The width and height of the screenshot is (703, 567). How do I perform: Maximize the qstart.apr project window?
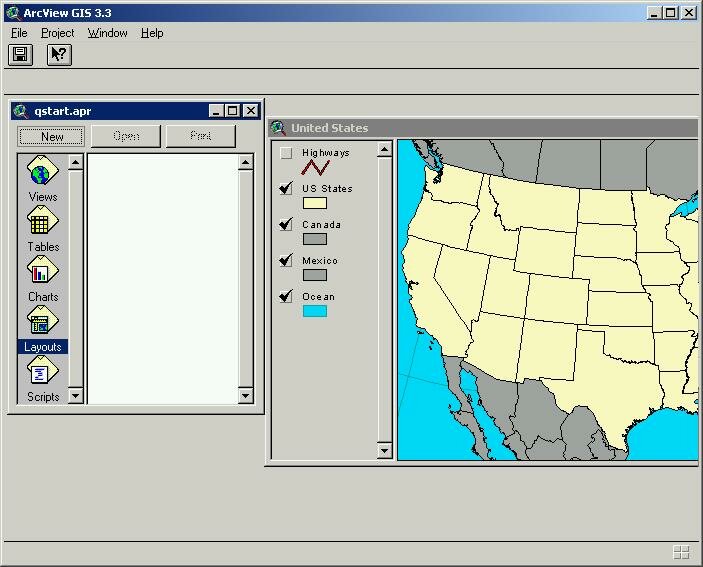pyautogui.click(x=233, y=111)
